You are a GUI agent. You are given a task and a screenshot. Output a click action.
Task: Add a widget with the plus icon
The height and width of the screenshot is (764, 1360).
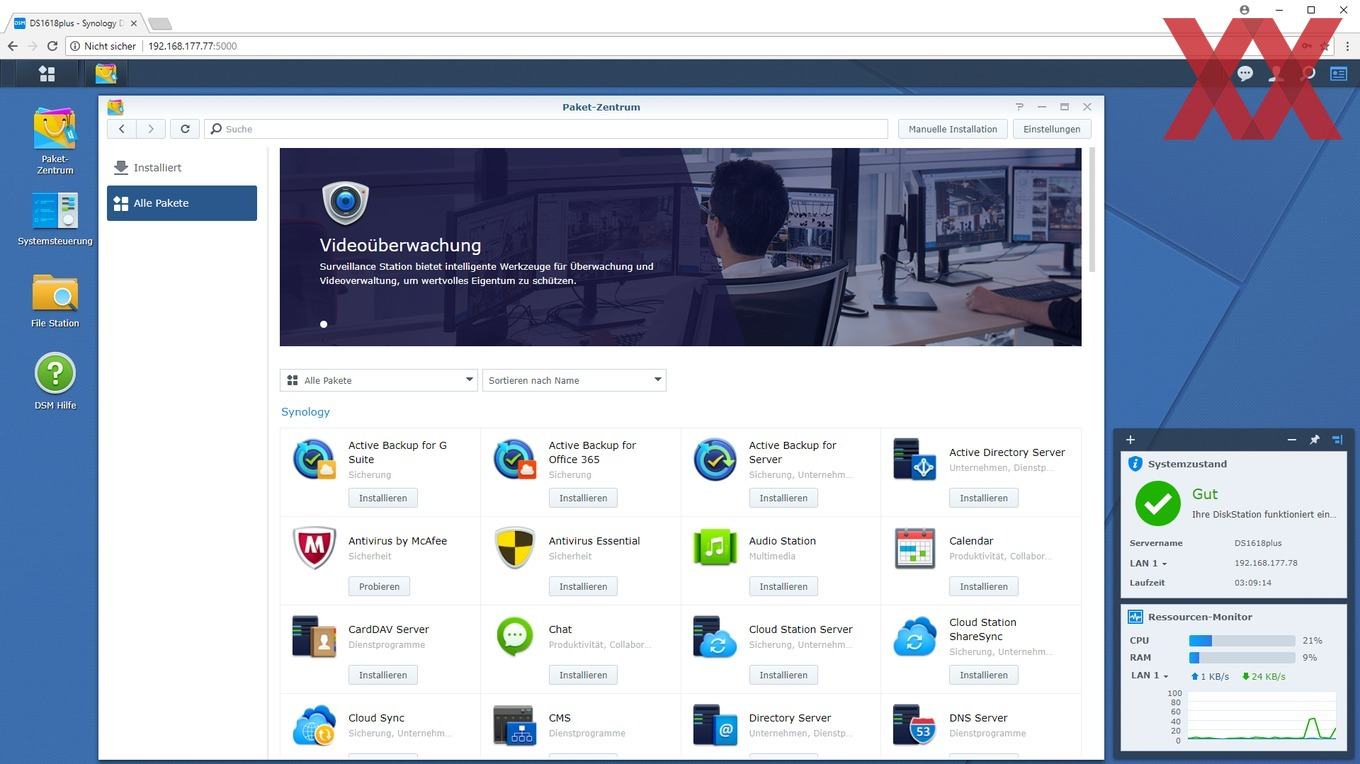(x=1130, y=439)
